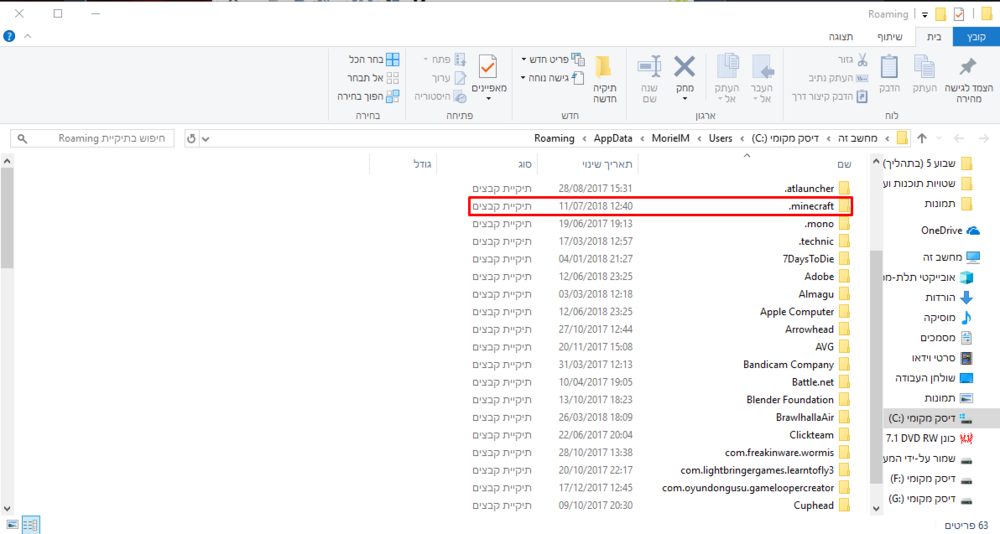
Task: Click the Pin to Quick access icon
Action: [967, 68]
